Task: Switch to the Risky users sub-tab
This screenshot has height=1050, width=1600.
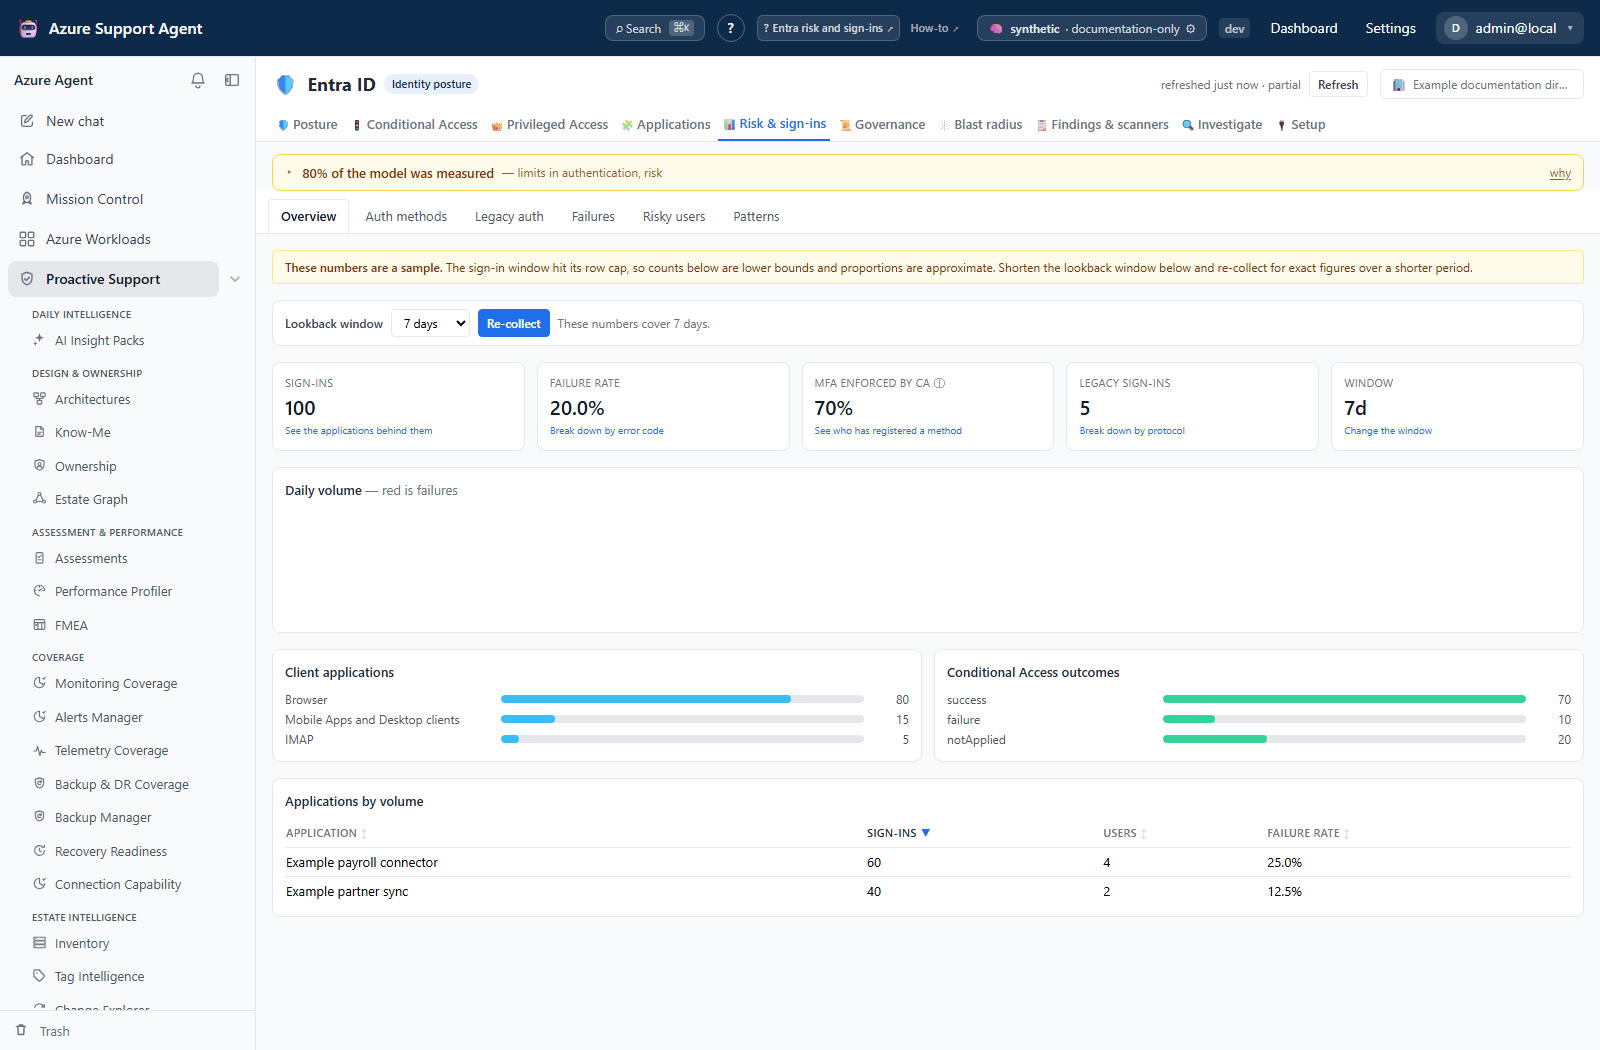Action: 674,217
